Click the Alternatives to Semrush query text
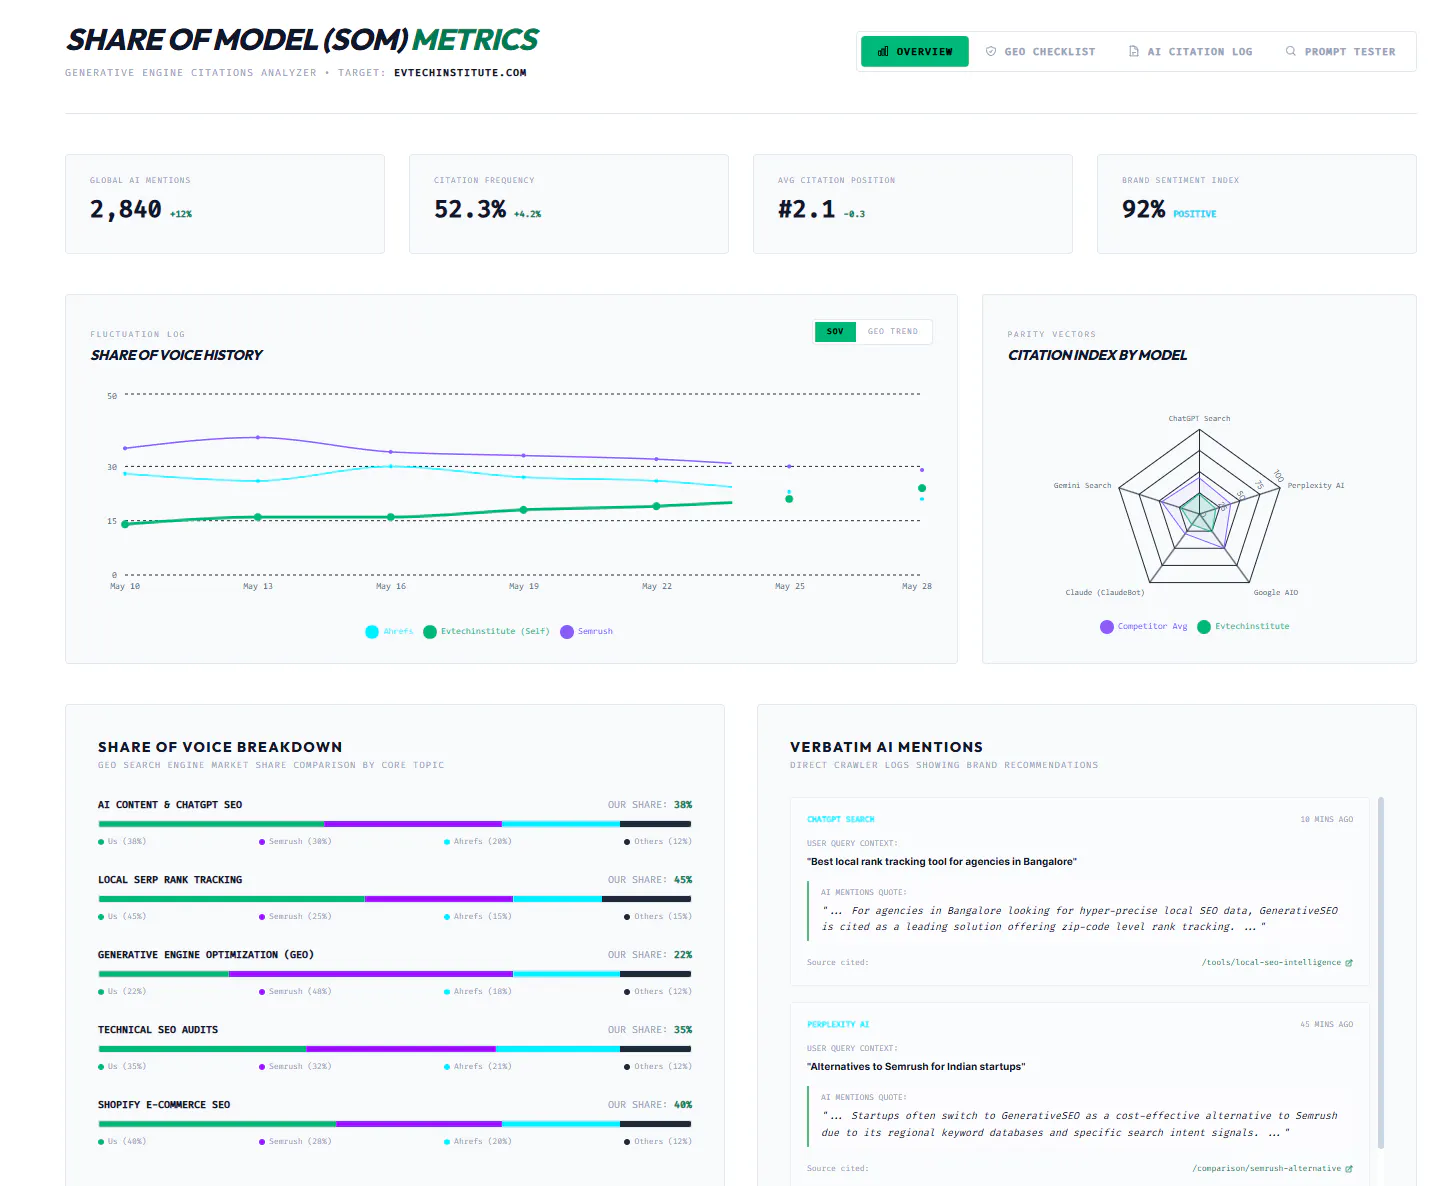This screenshot has height=1186, width=1442. pyautogui.click(x=916, y=1067)
